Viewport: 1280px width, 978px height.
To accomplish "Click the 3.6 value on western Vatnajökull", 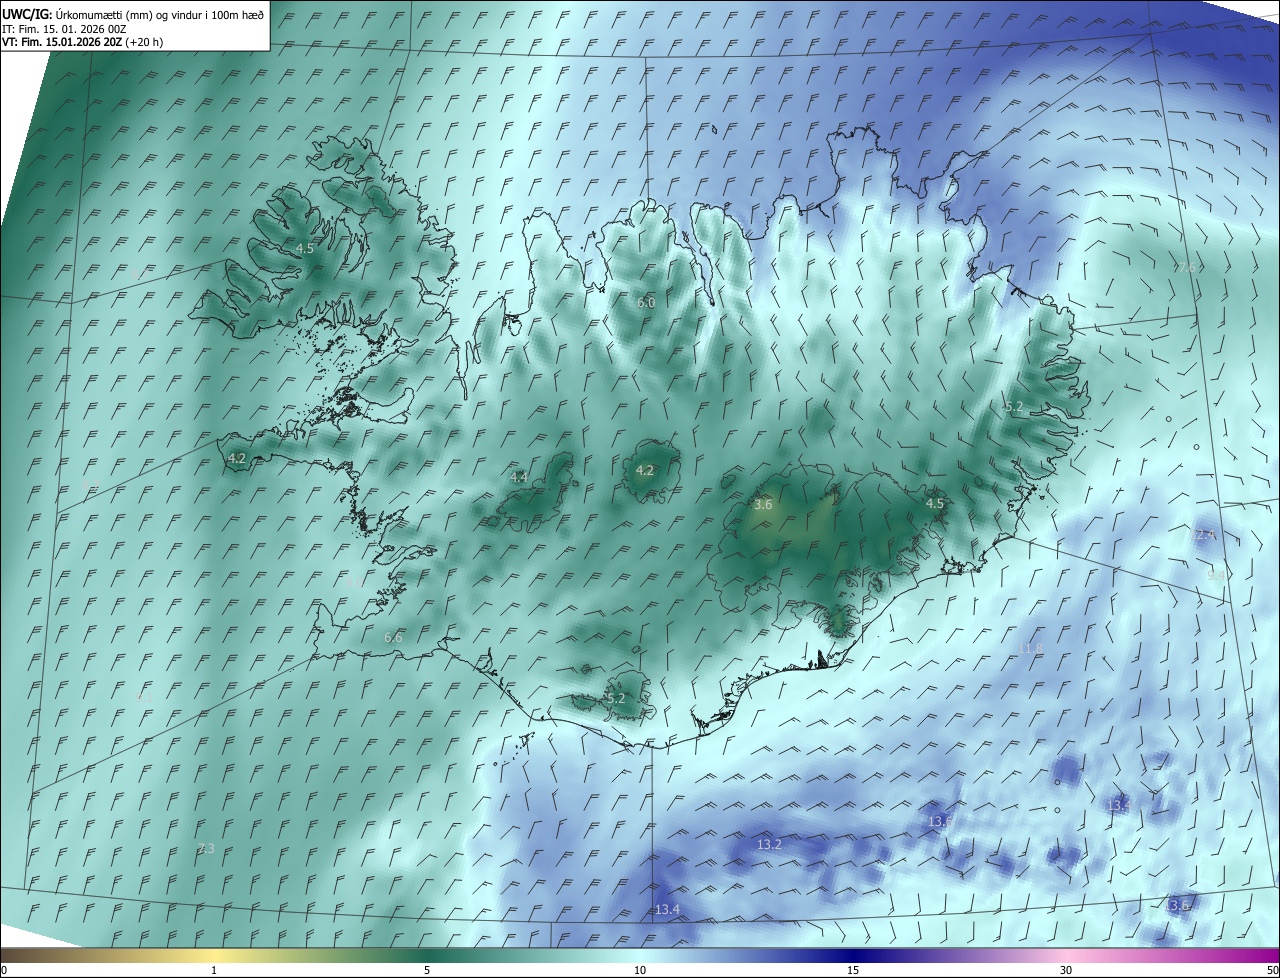I will click(763, 505).
